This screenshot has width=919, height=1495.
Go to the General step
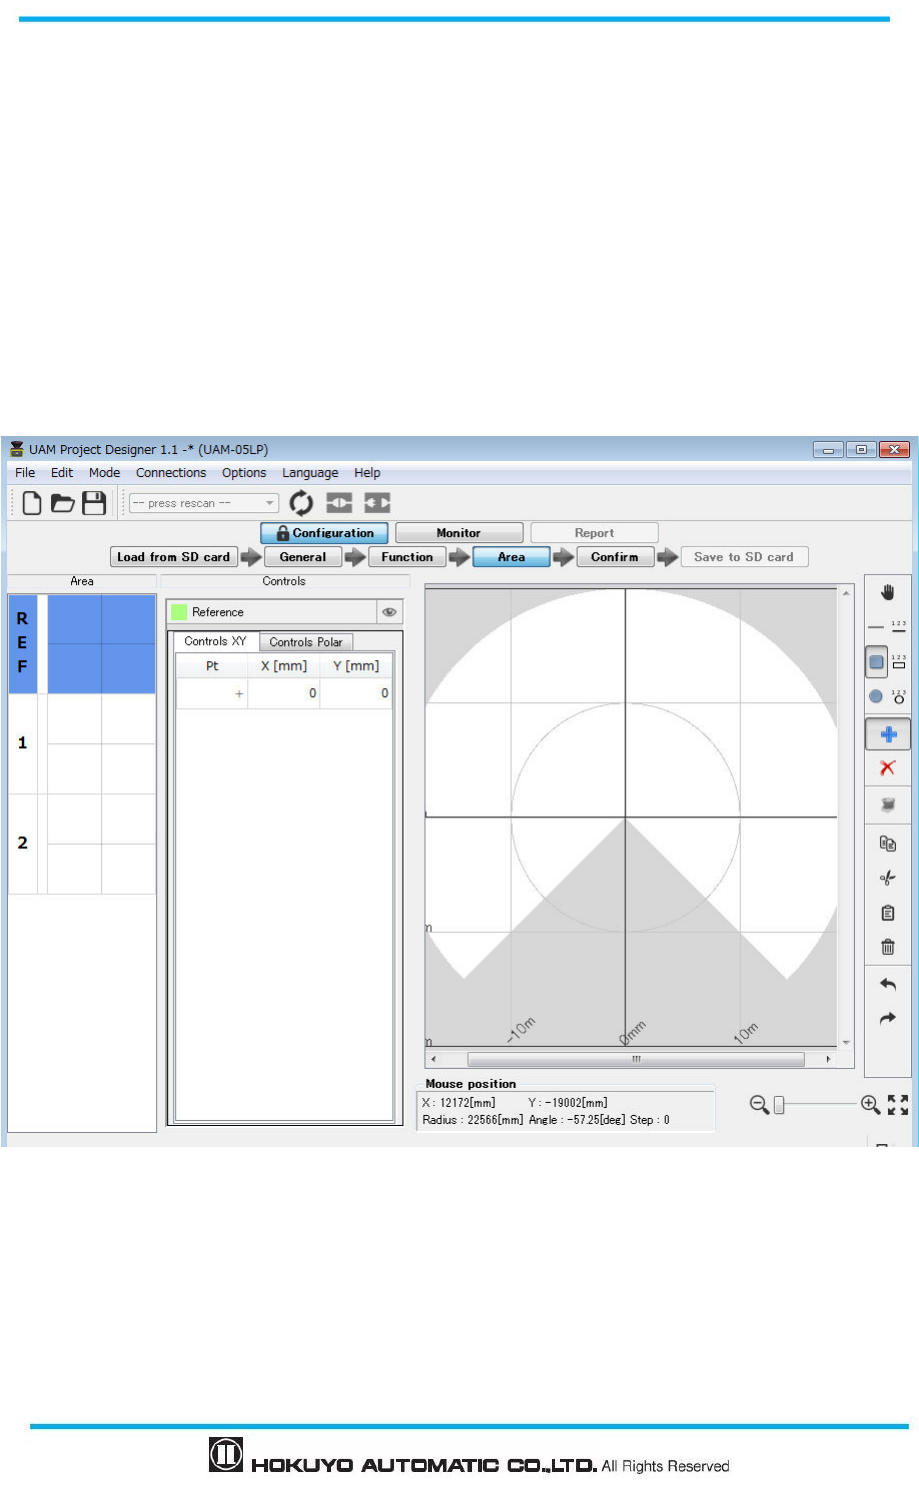303,557
